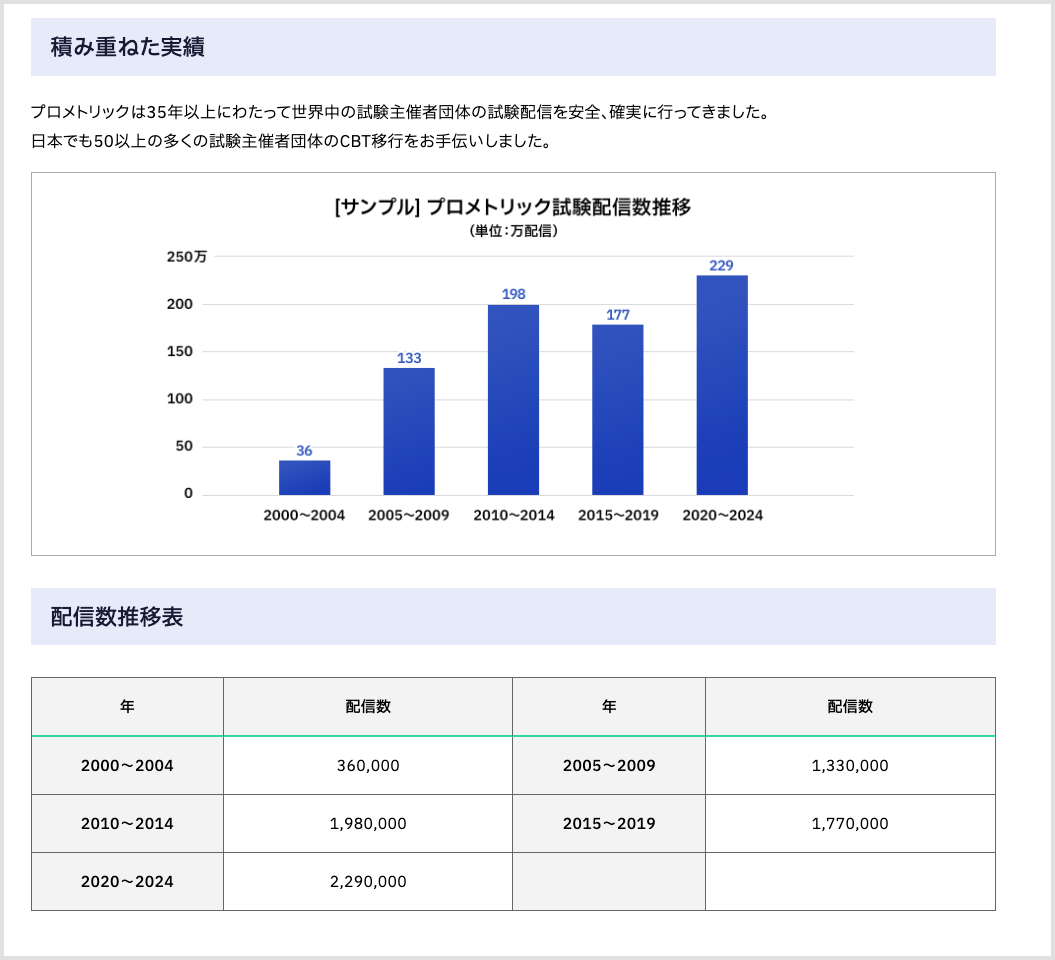Click the 0 y-axis label
The width and height of the screenshot is (1055, 960).
(188, 493)
